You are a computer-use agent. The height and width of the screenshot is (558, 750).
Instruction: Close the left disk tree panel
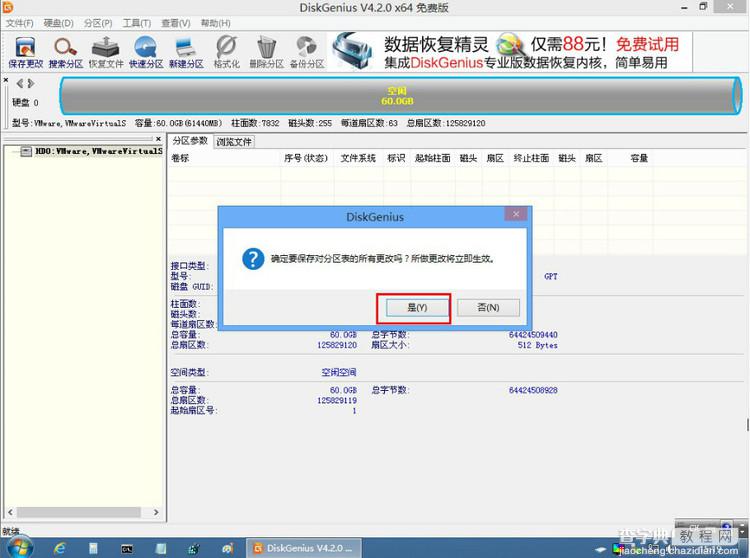(158, 139)
